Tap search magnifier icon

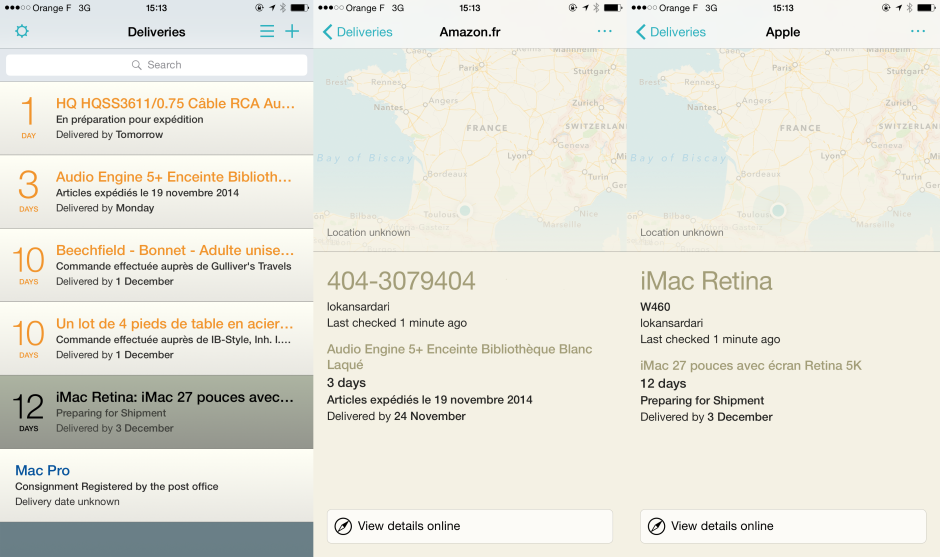point(137,65)
